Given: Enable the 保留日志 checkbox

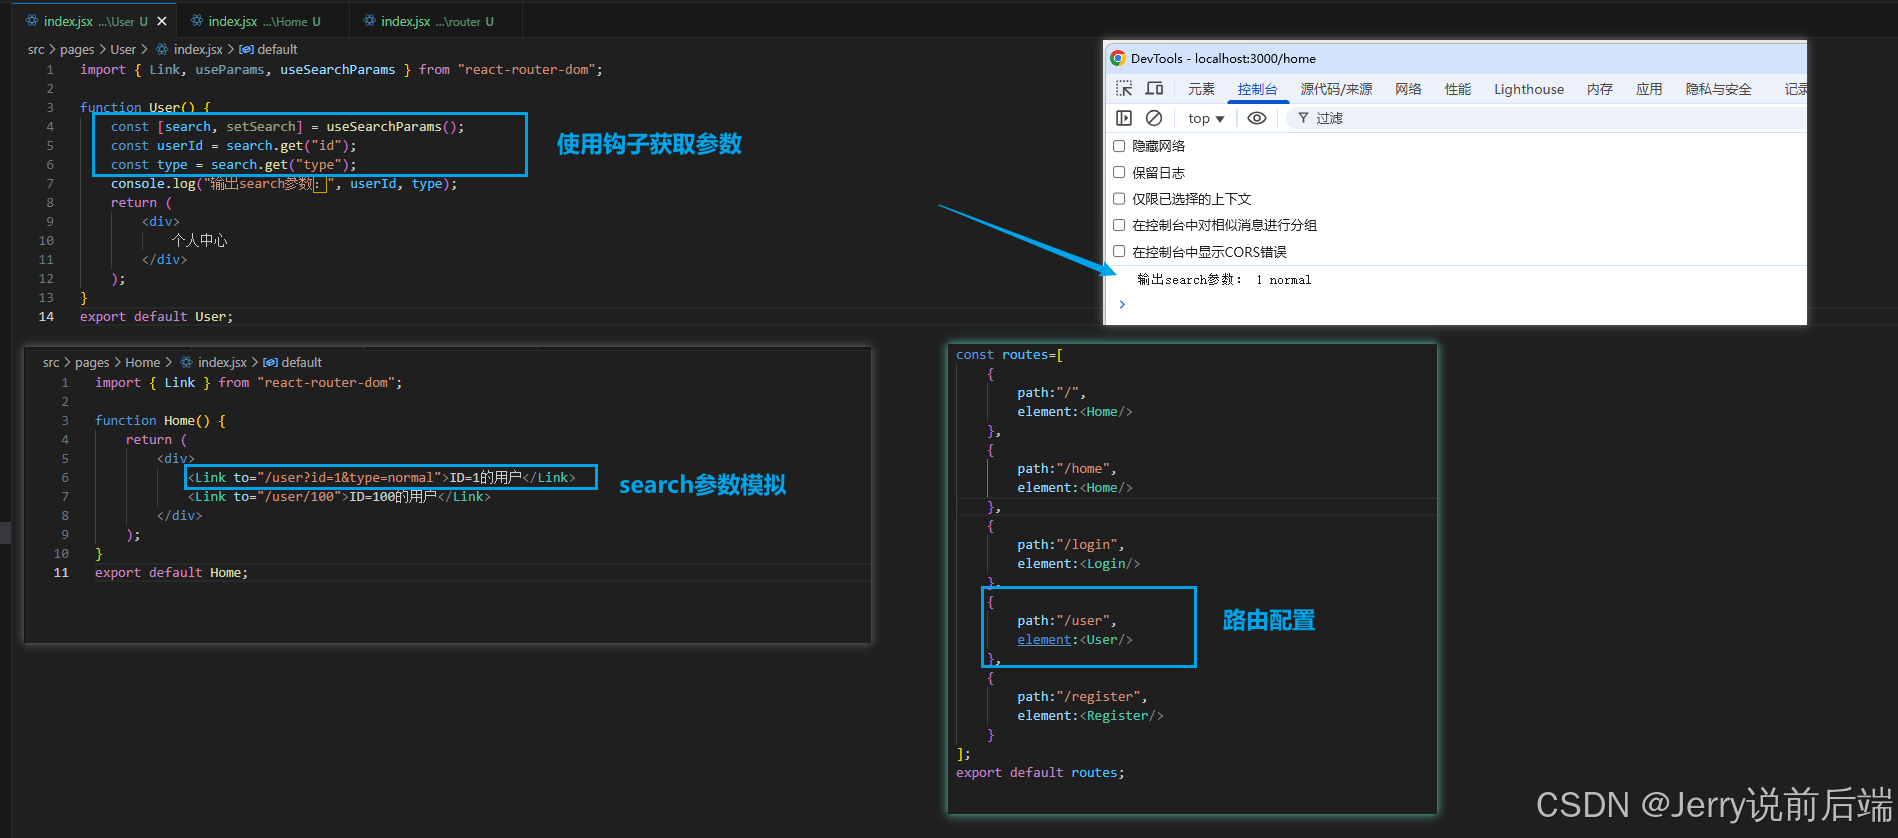Looking at the screenshot, I should tap(1119, 172).
